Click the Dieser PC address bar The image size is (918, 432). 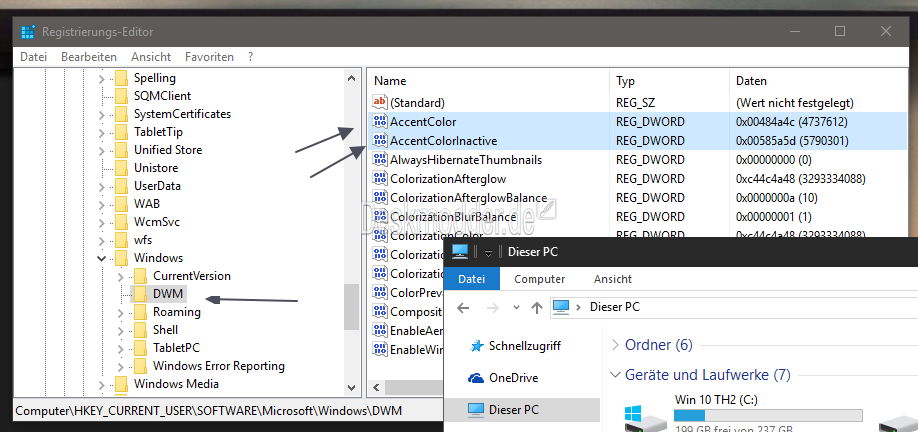click(734, 307)
